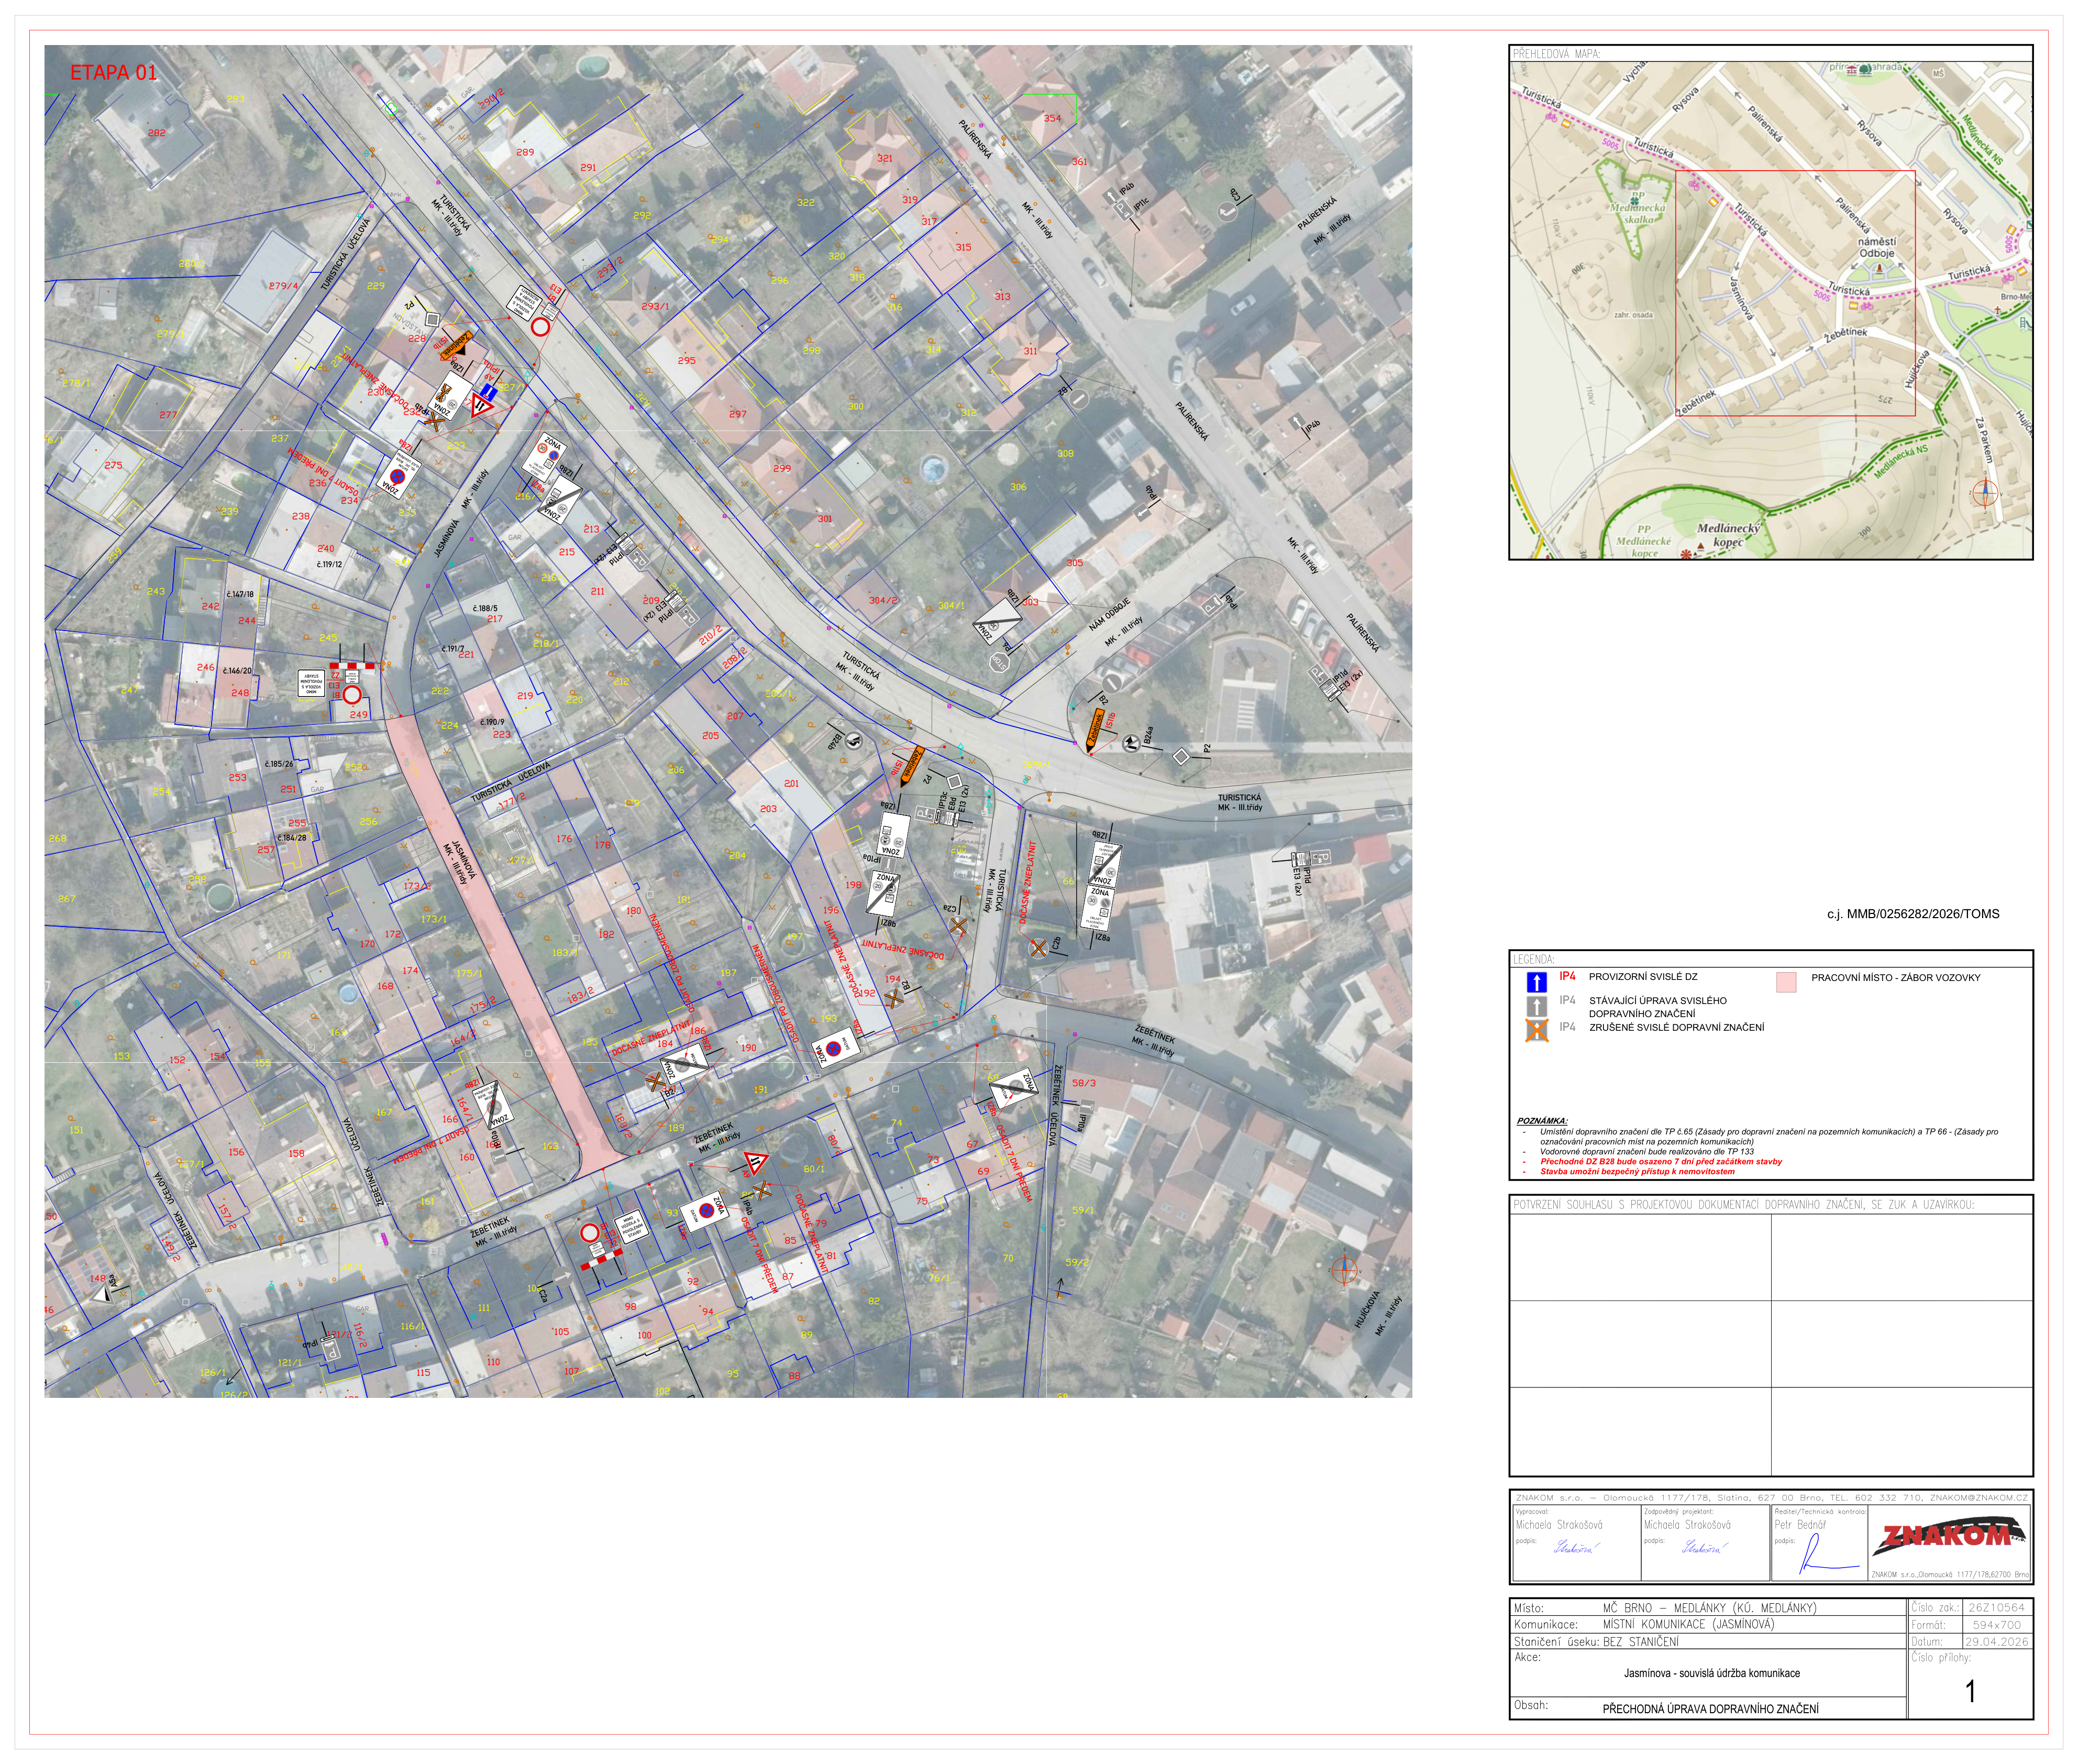Click the Medlánecký kopec label in the overview map
The width and height of the screenshot is (2078, 1764).
tap(1728, 535)
